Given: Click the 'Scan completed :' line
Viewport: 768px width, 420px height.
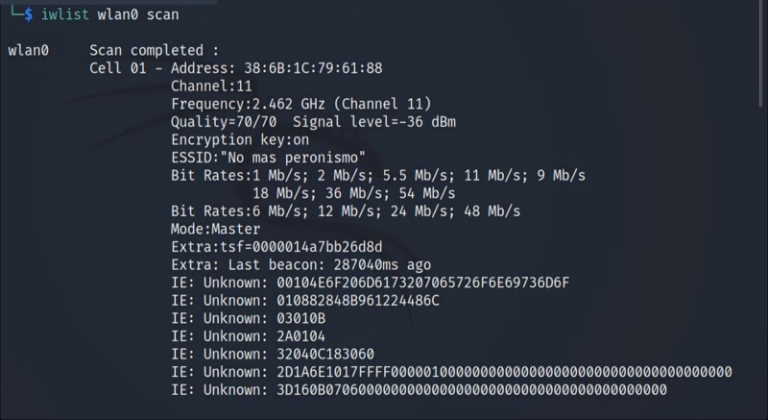Looking at the screenshot, I should (154, 50).
